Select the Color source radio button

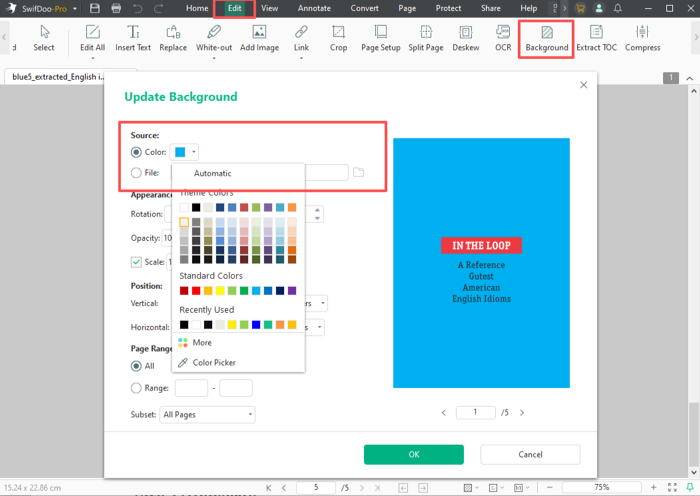136,152
